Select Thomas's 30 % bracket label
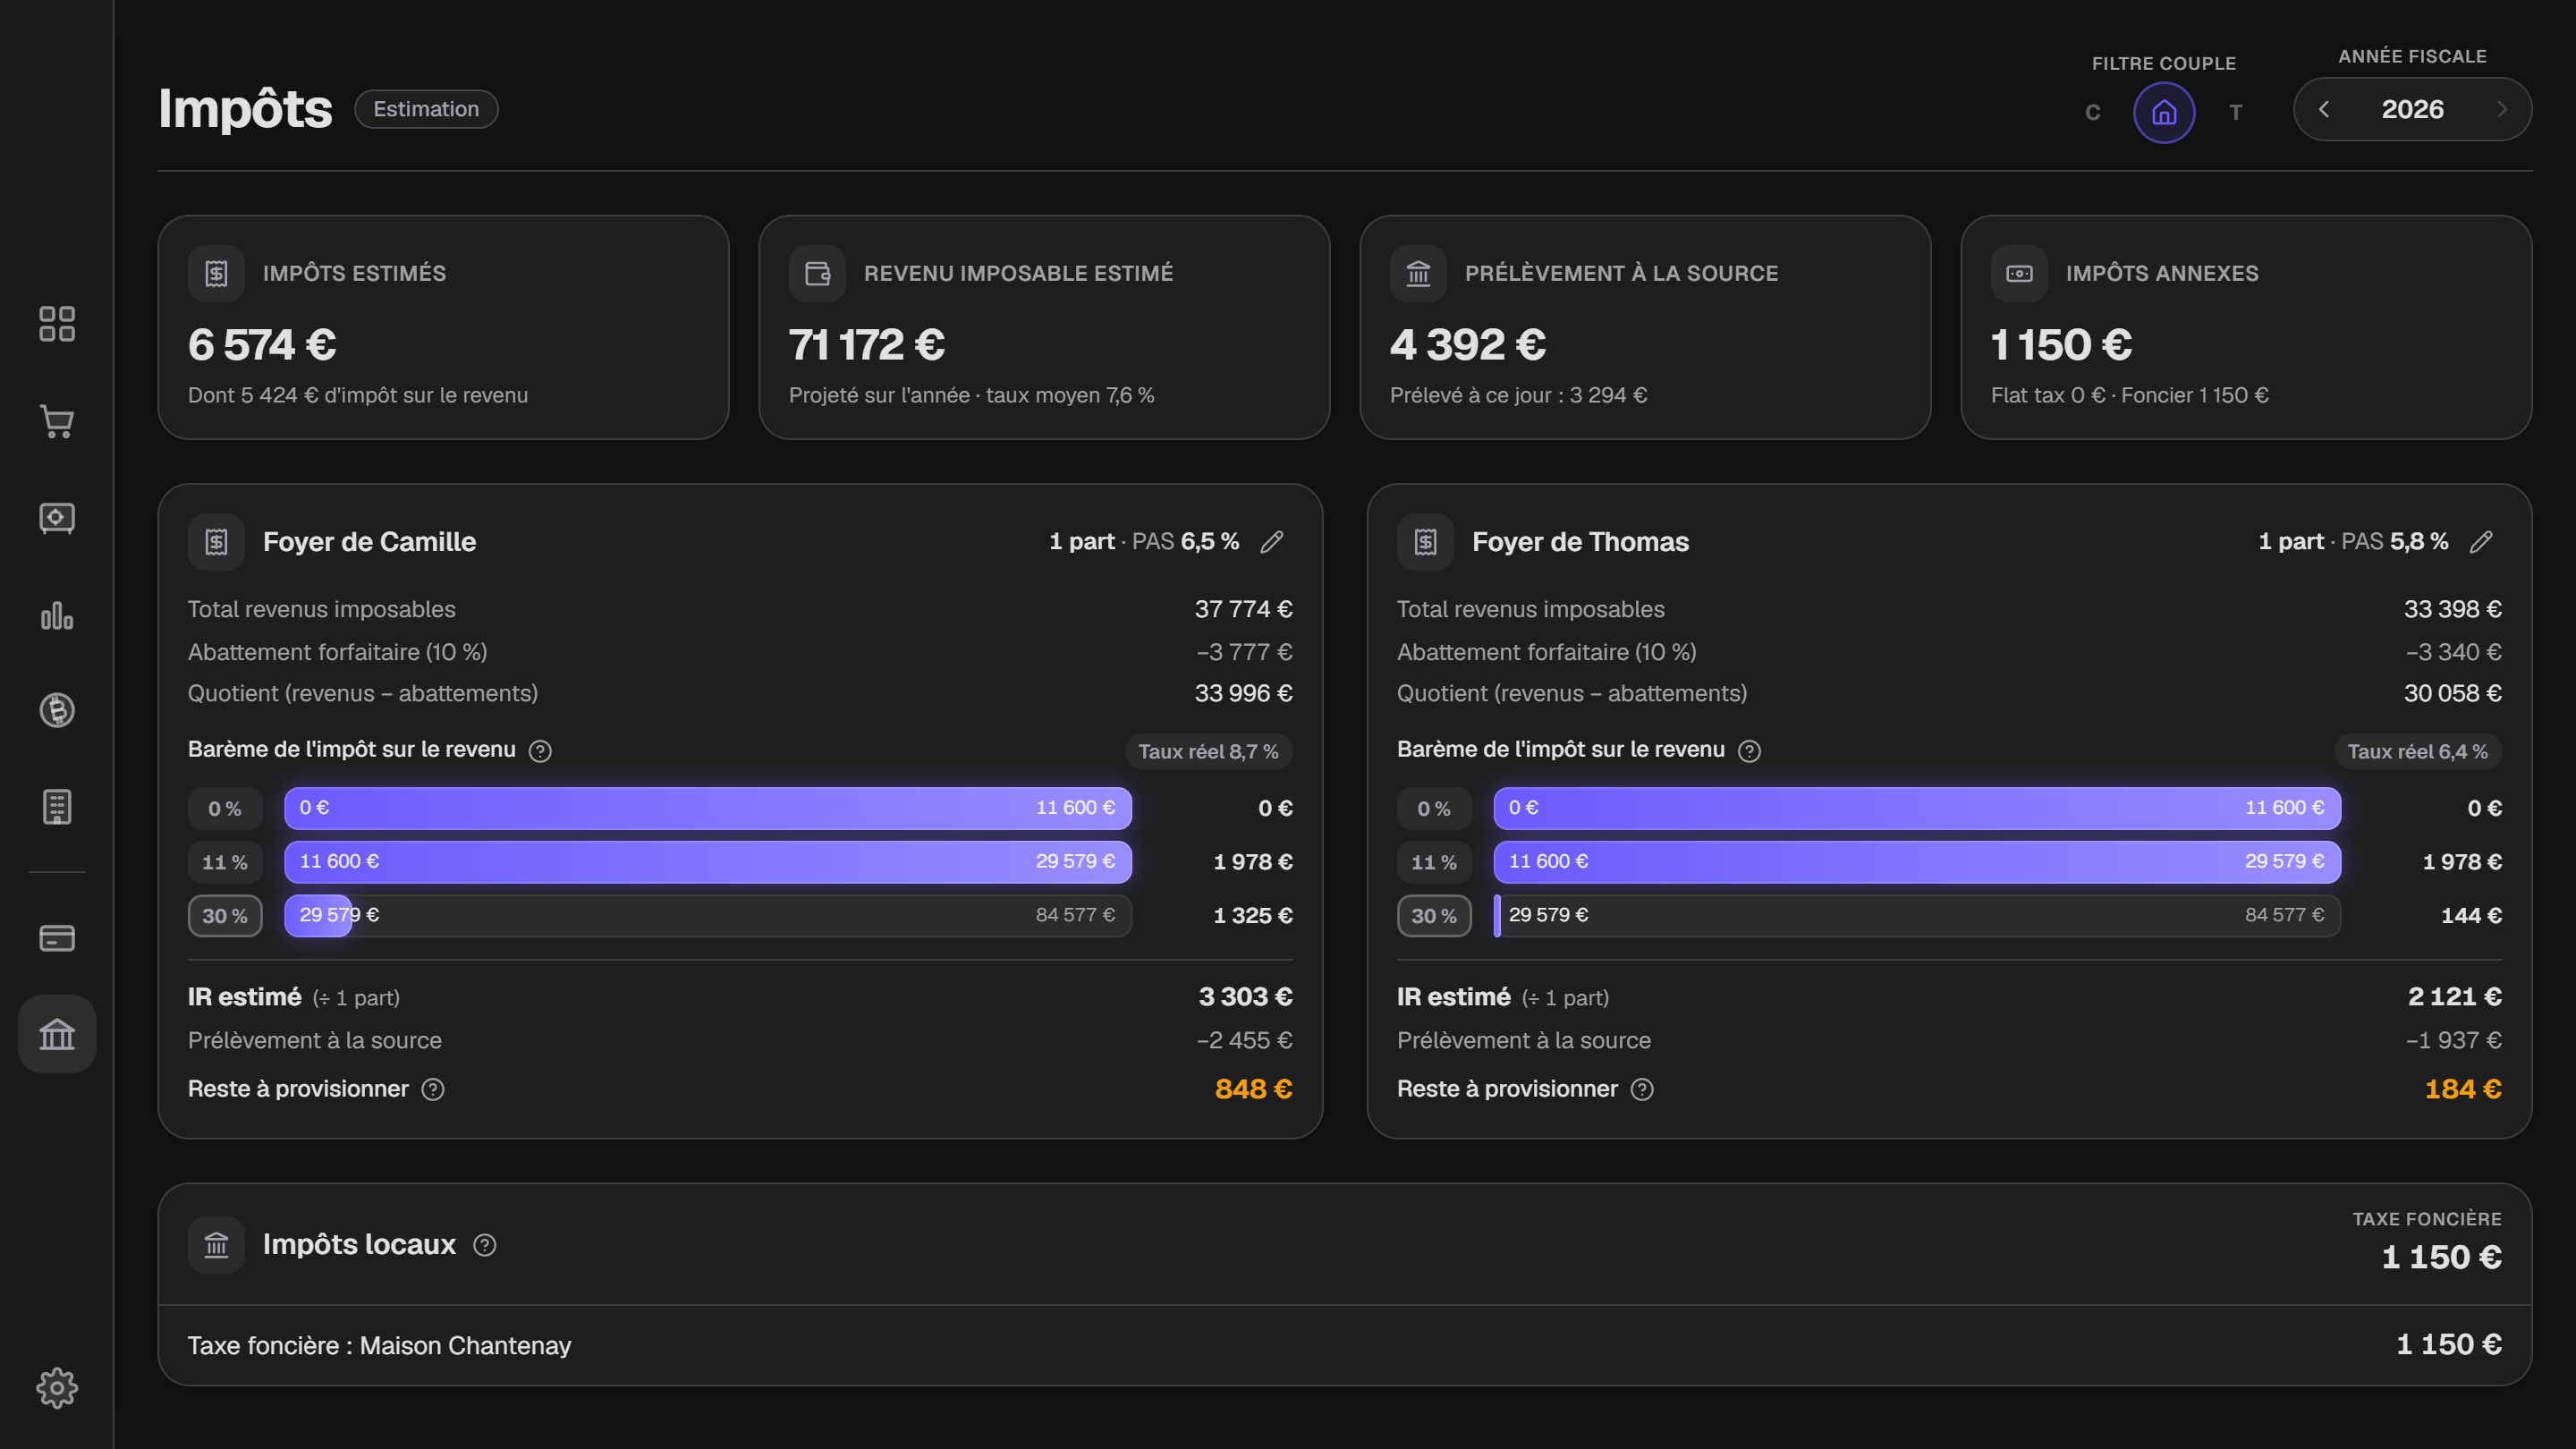Screen dimensions: 2576x1449 1434,916
